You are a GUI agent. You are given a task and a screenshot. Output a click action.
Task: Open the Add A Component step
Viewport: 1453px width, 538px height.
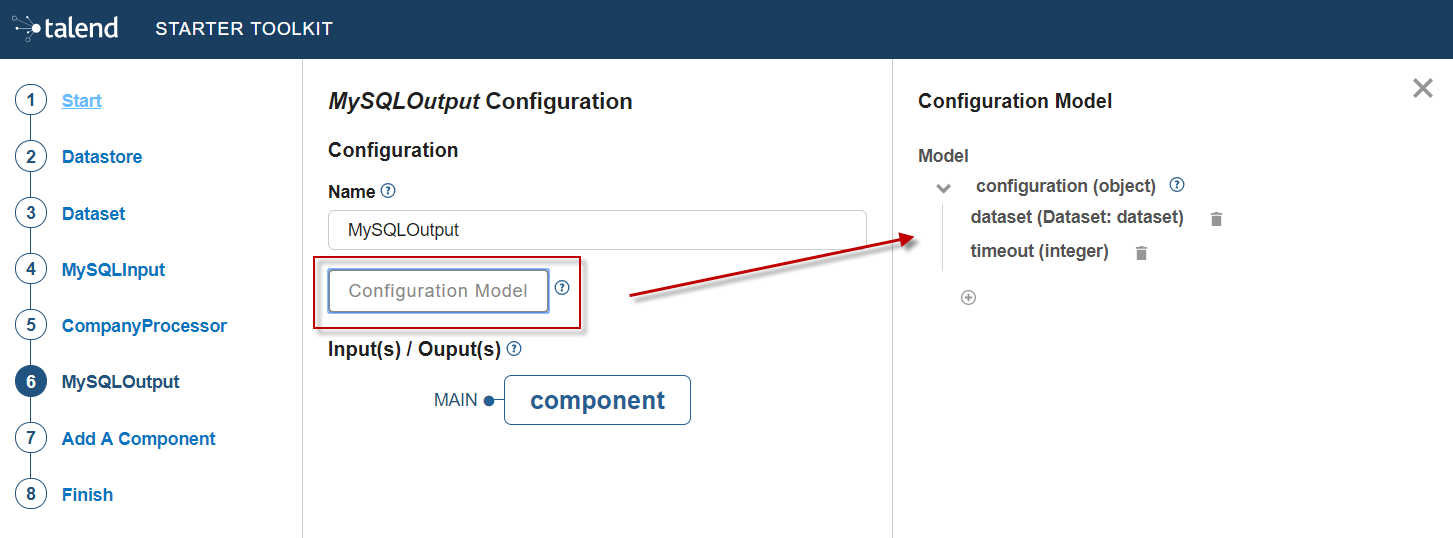point(138,439)
